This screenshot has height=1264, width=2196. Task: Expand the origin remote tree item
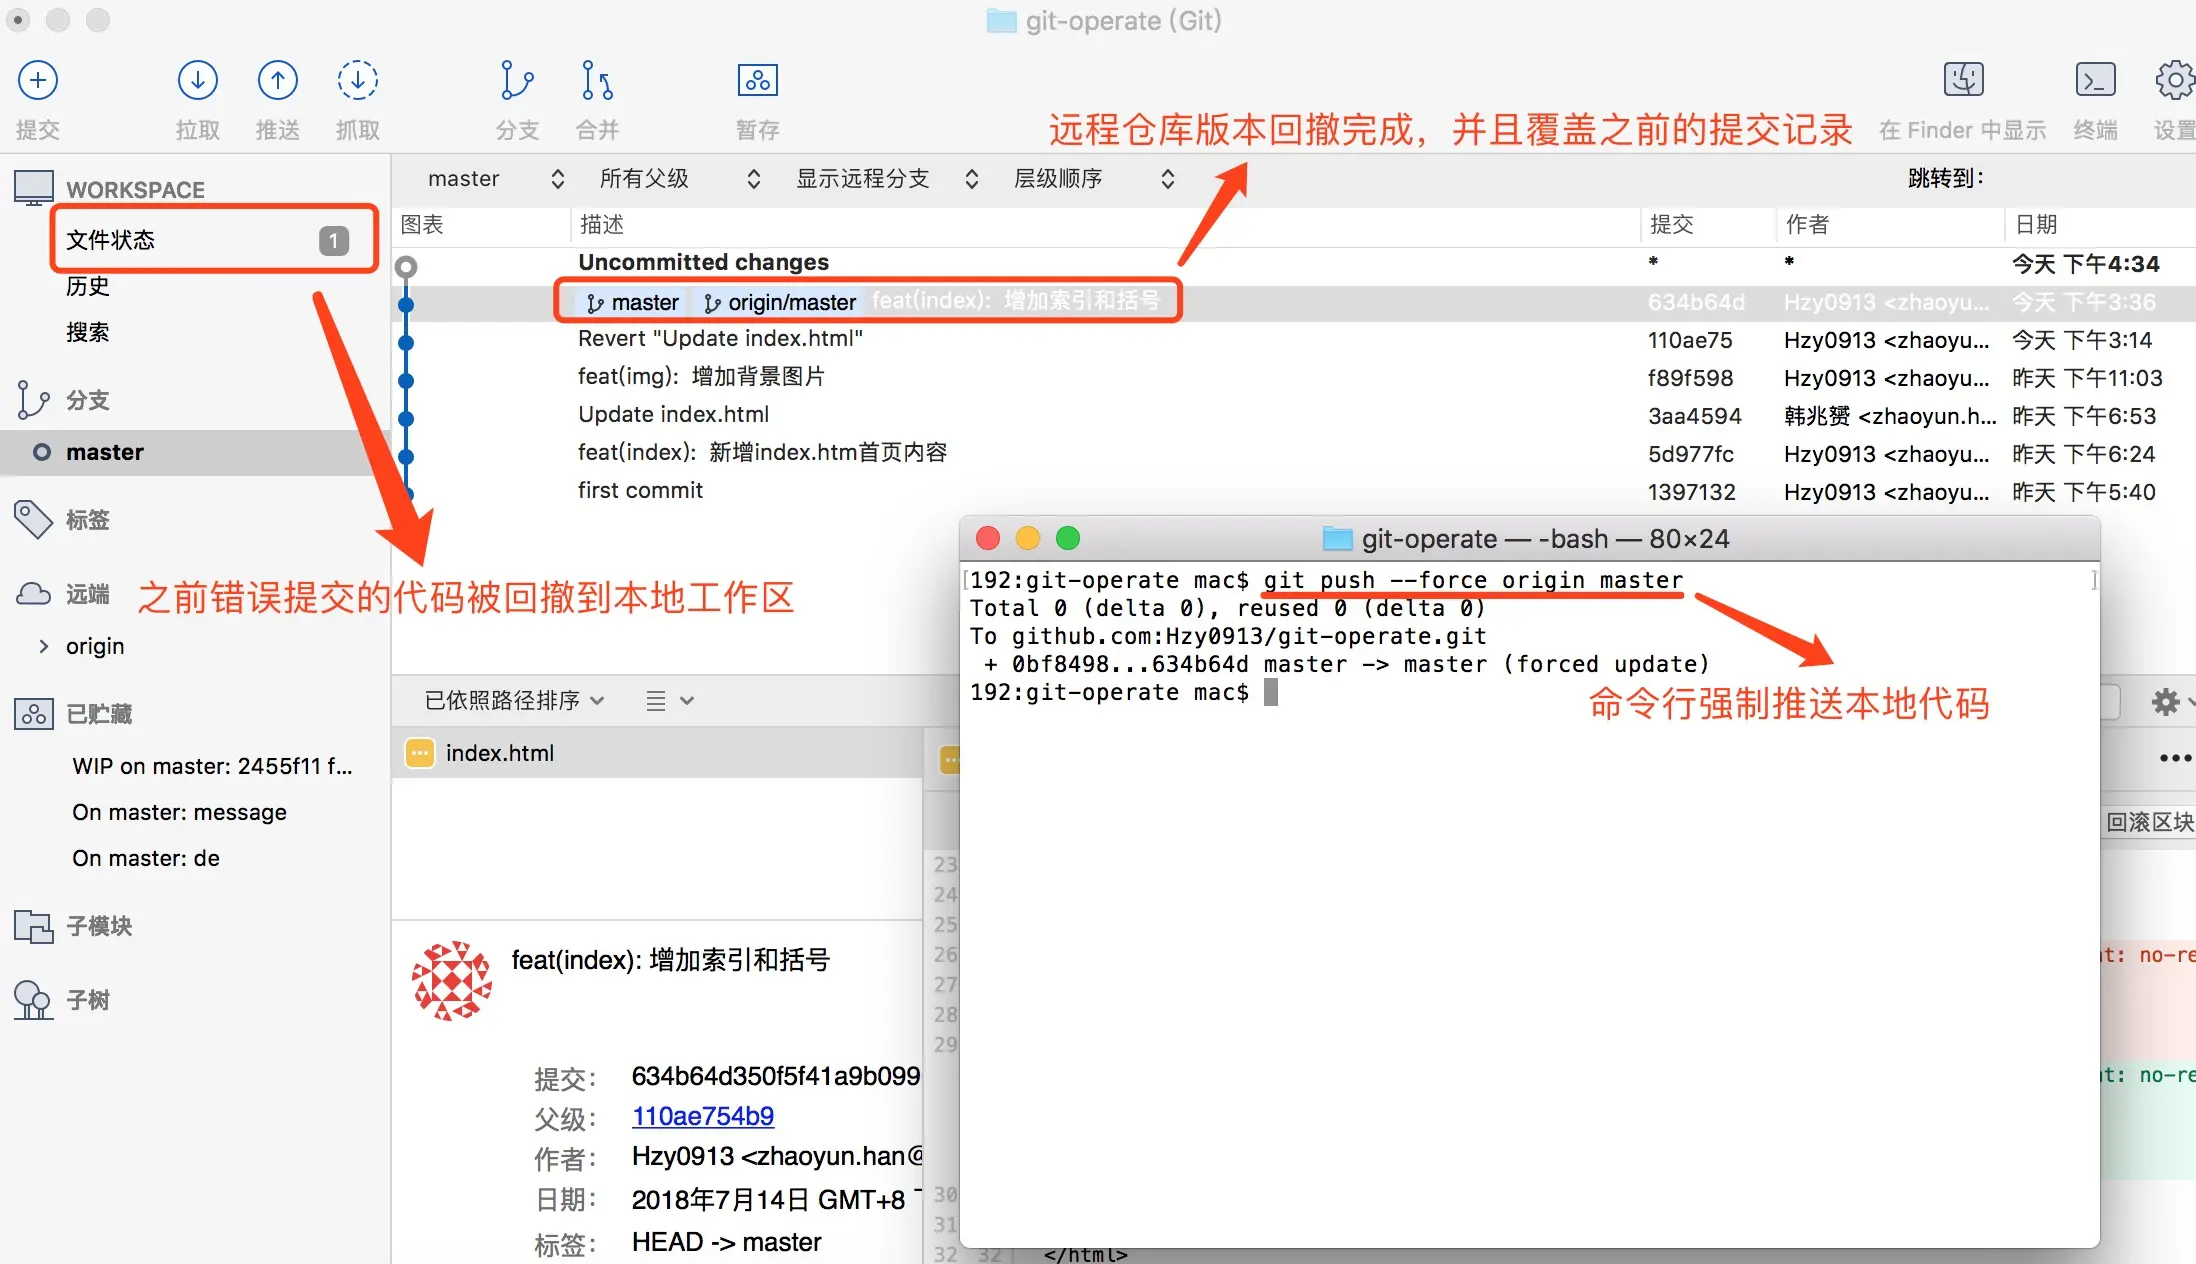pyautogui.click(x=43, y=646)
